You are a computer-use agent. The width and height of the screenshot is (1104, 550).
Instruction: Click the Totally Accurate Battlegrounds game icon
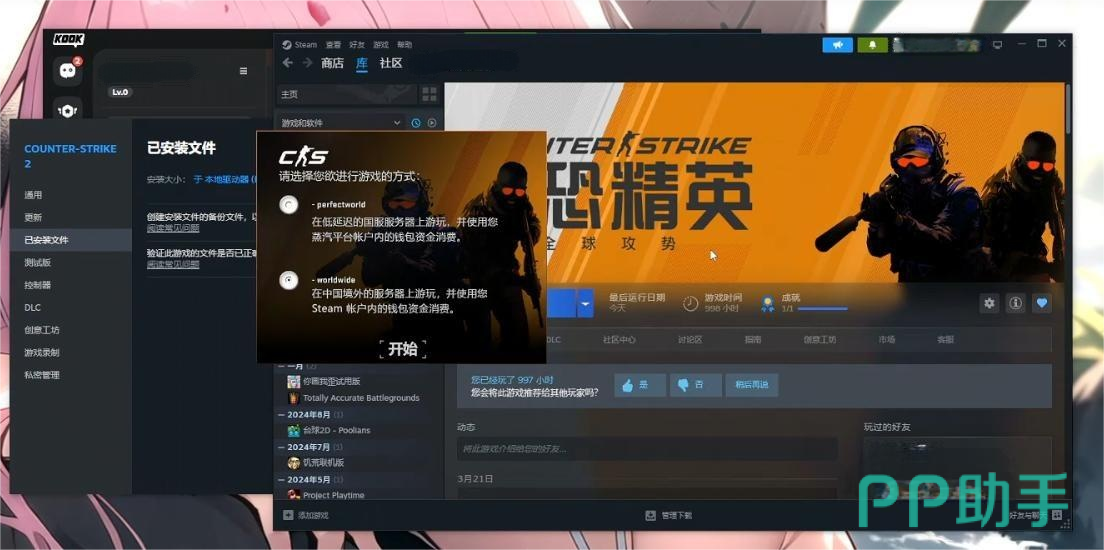pos(294,398)
